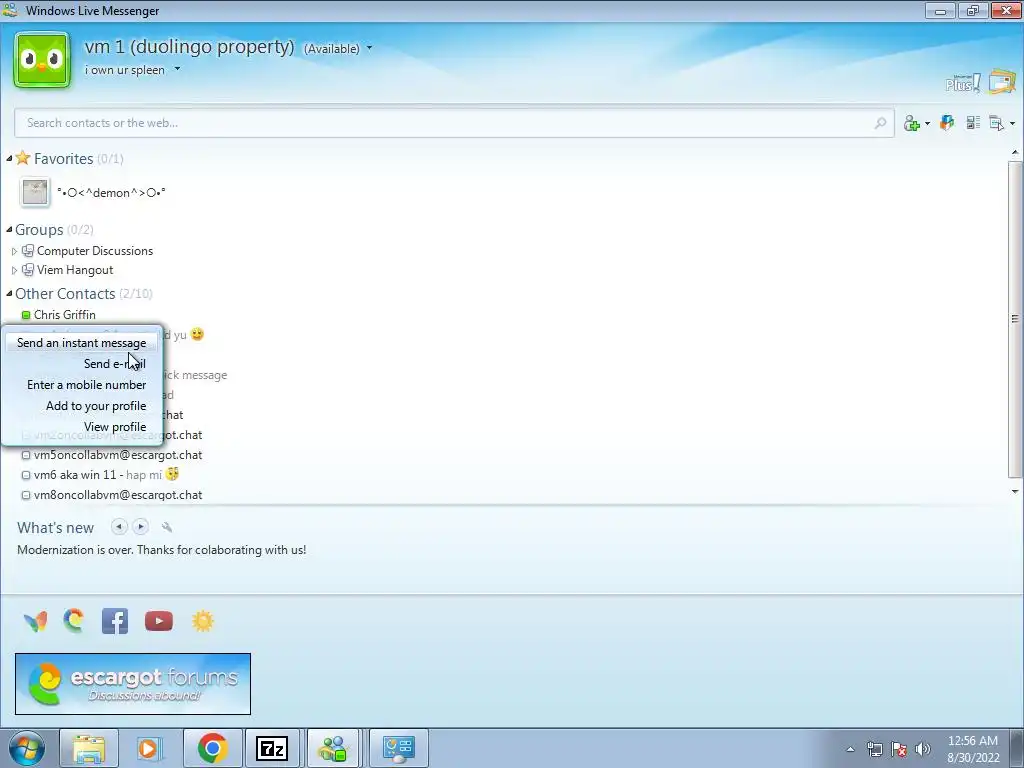
Task: Open What's new wrench settings
Action: coord(167,527)
